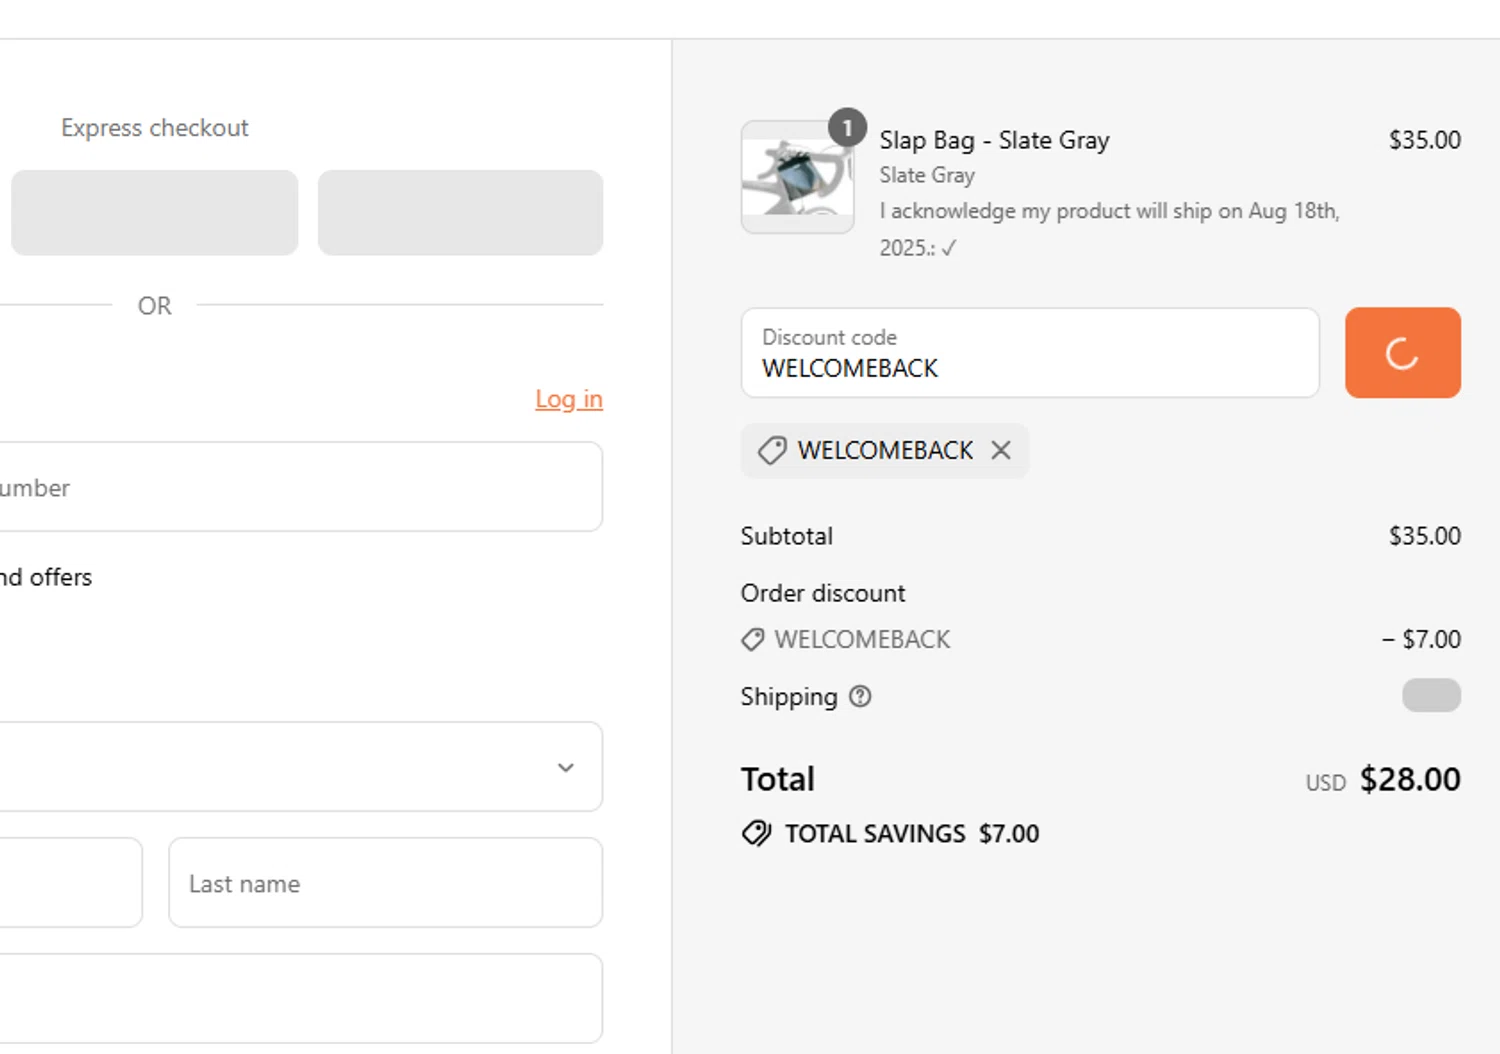
Task: Click the − $7.00 discount amount
Action: (1421, 639)
